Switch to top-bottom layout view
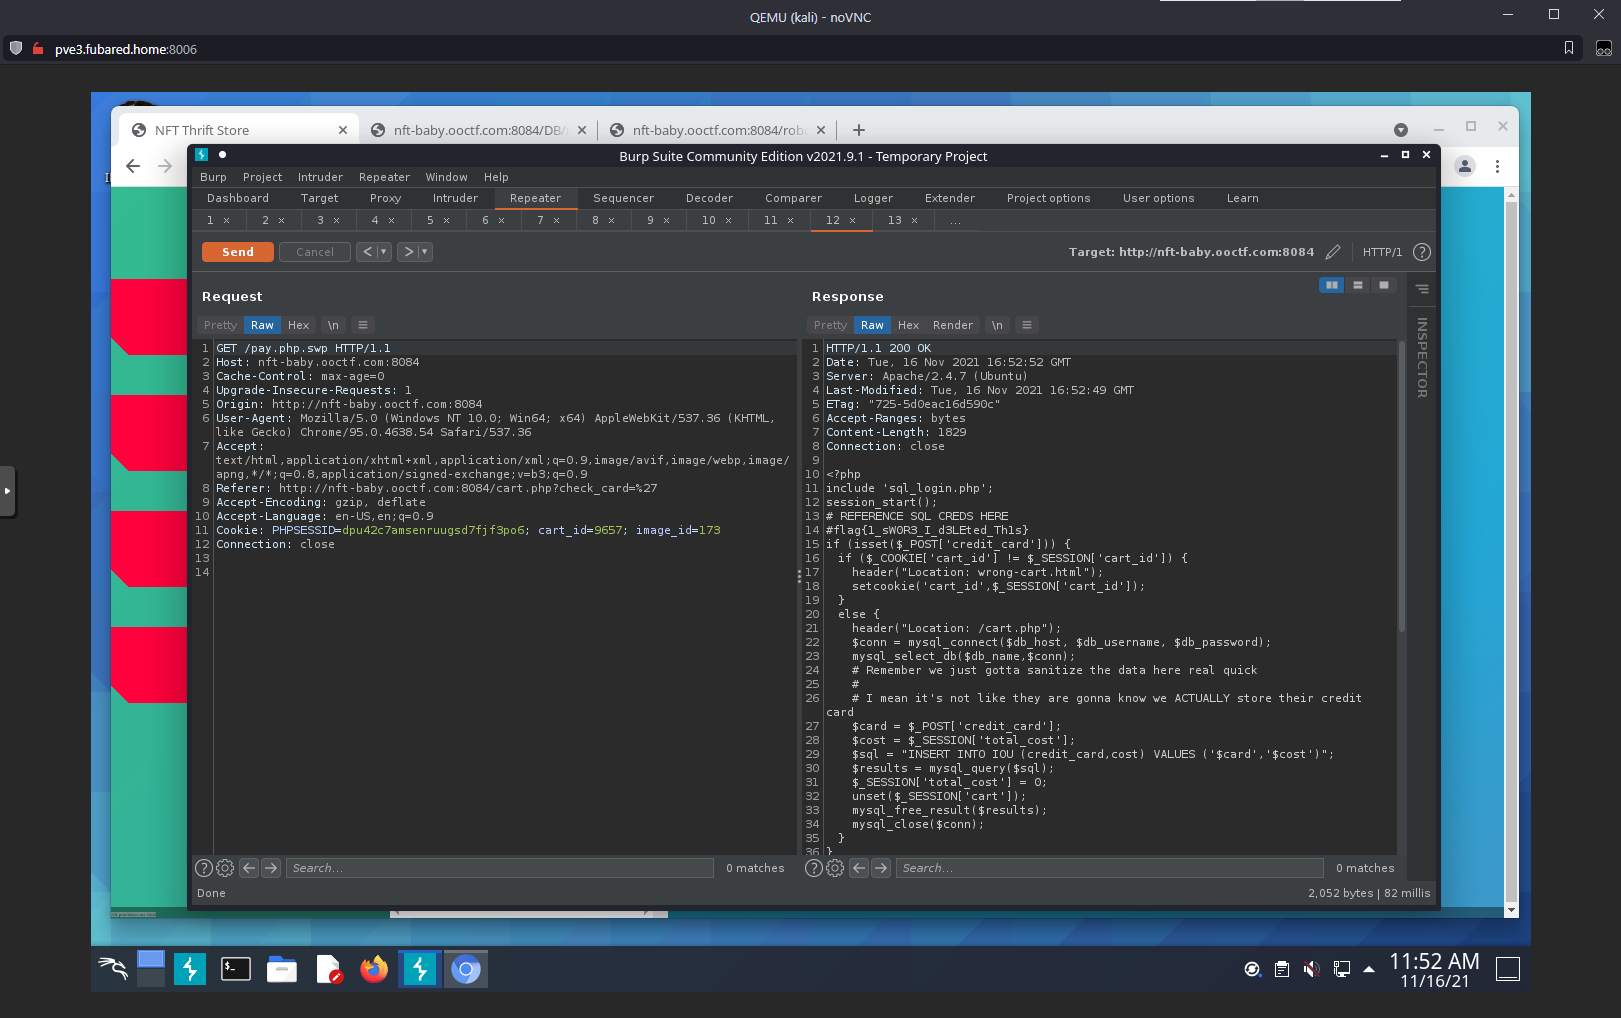The width and height of the screenshot is (1621, 1018). (x=1358, y=285)
